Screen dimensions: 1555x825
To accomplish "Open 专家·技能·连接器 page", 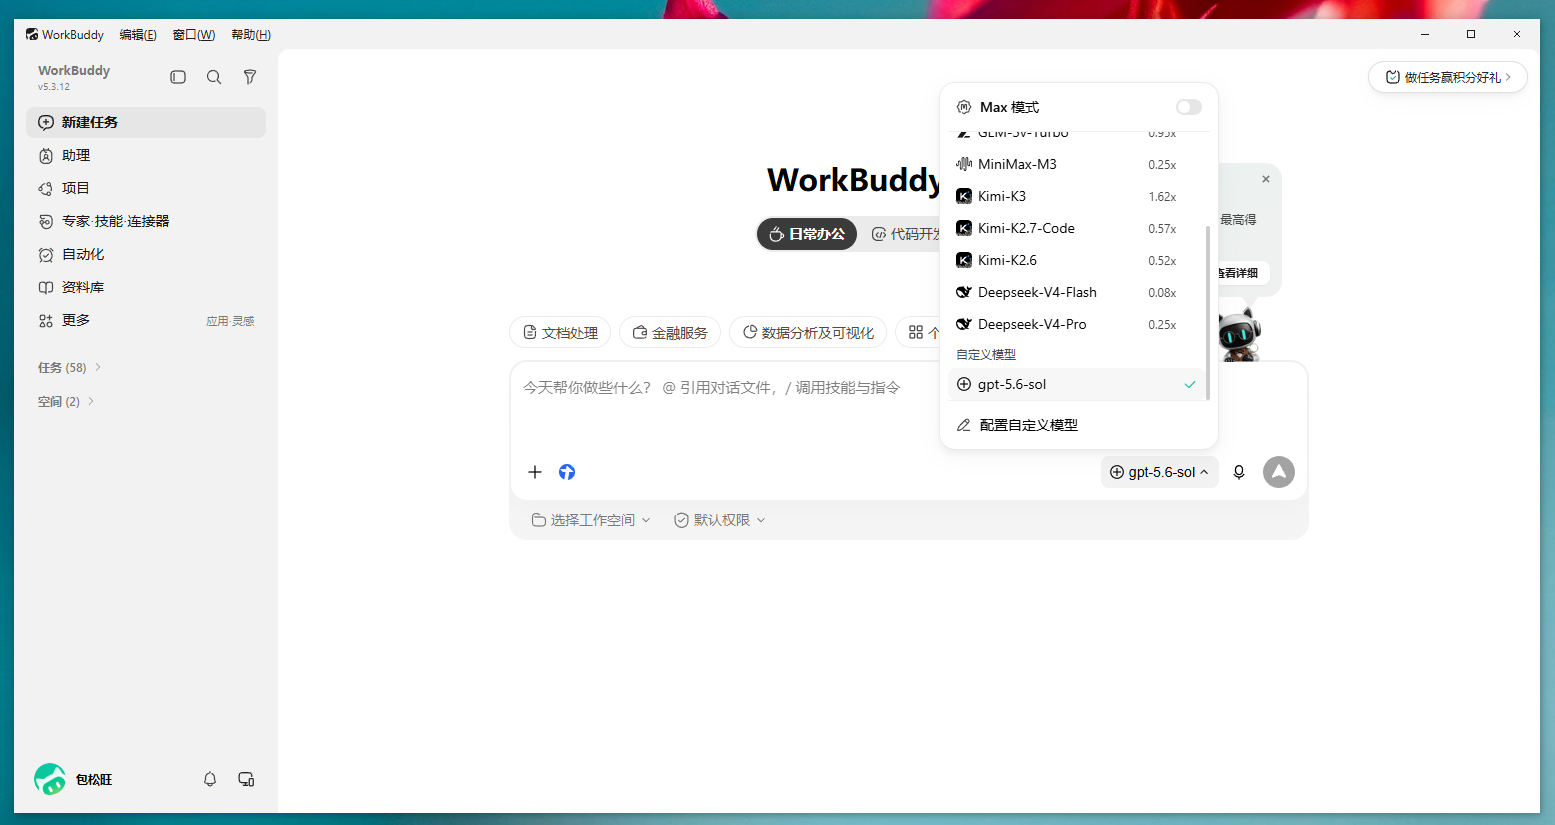I will click(x=146, y=221).
